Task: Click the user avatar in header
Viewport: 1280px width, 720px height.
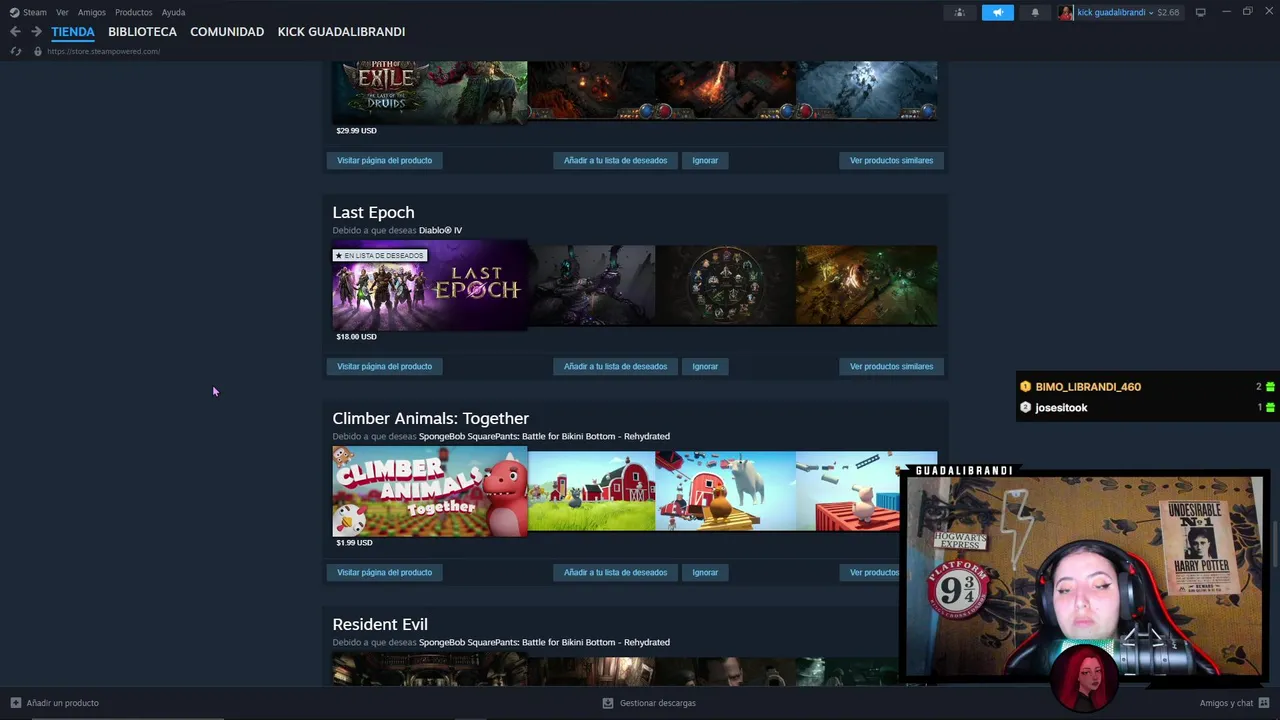Action: 1066,12
